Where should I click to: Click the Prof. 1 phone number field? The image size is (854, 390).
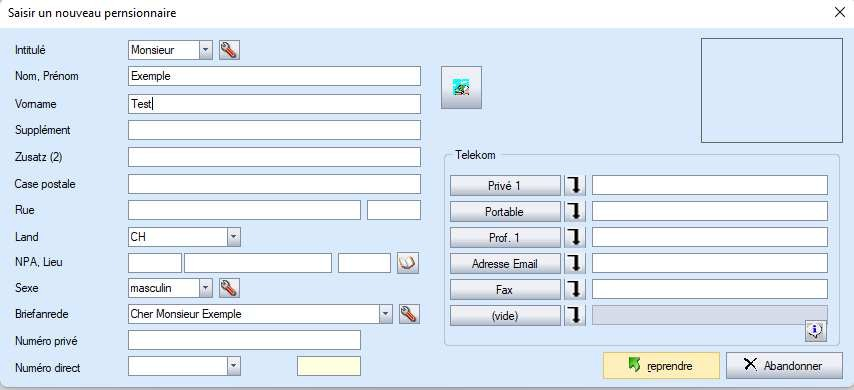710,237
